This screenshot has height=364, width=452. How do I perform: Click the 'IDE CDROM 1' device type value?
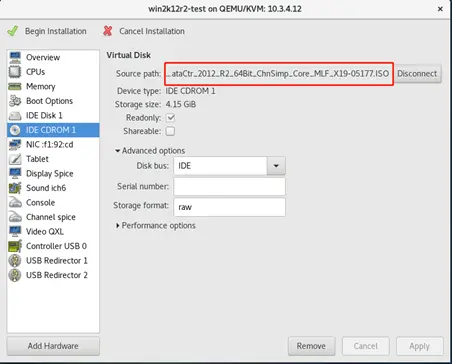(190, 91)
